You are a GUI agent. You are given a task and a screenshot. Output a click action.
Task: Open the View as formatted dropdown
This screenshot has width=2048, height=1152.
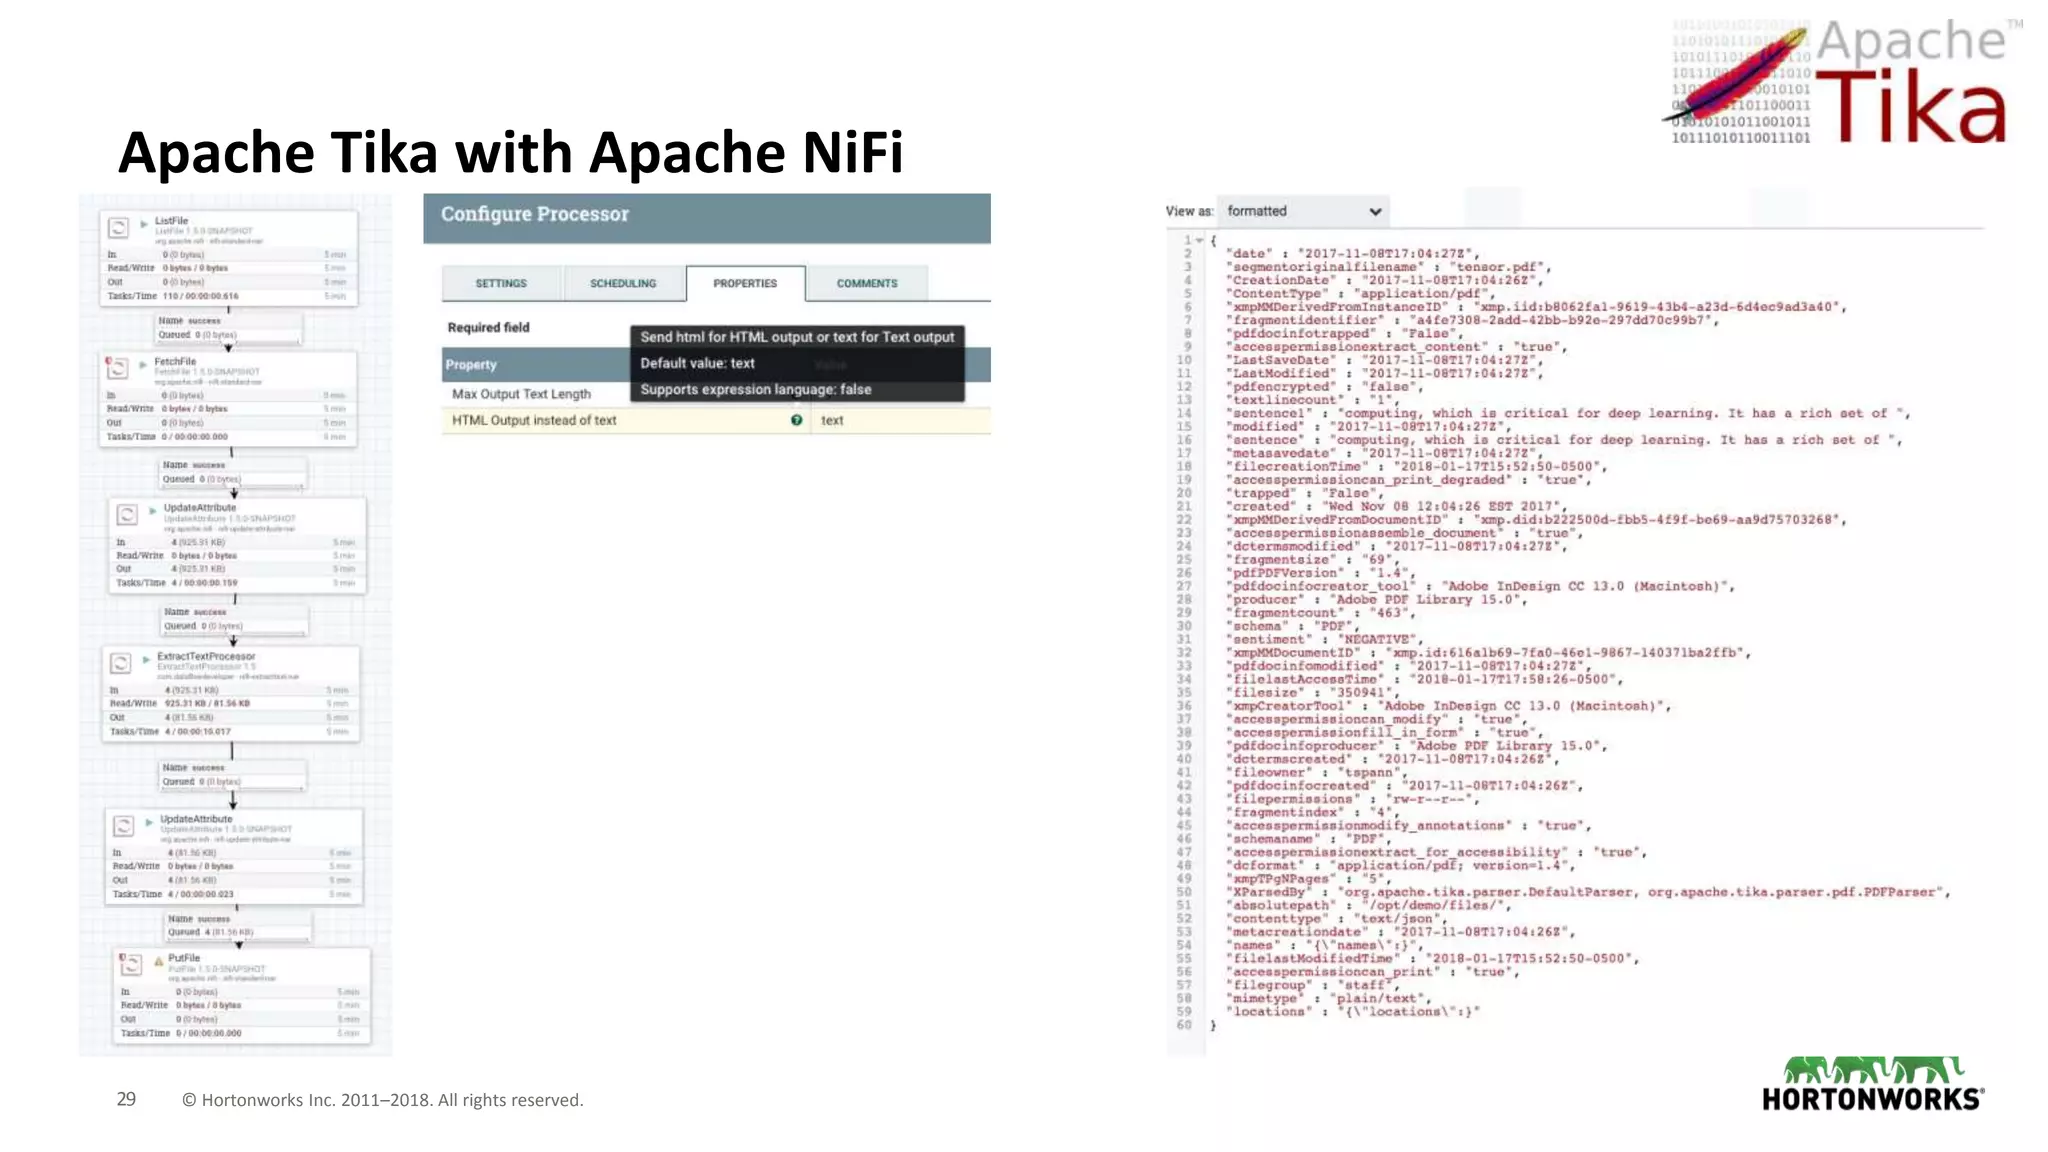coord(1303,211)
